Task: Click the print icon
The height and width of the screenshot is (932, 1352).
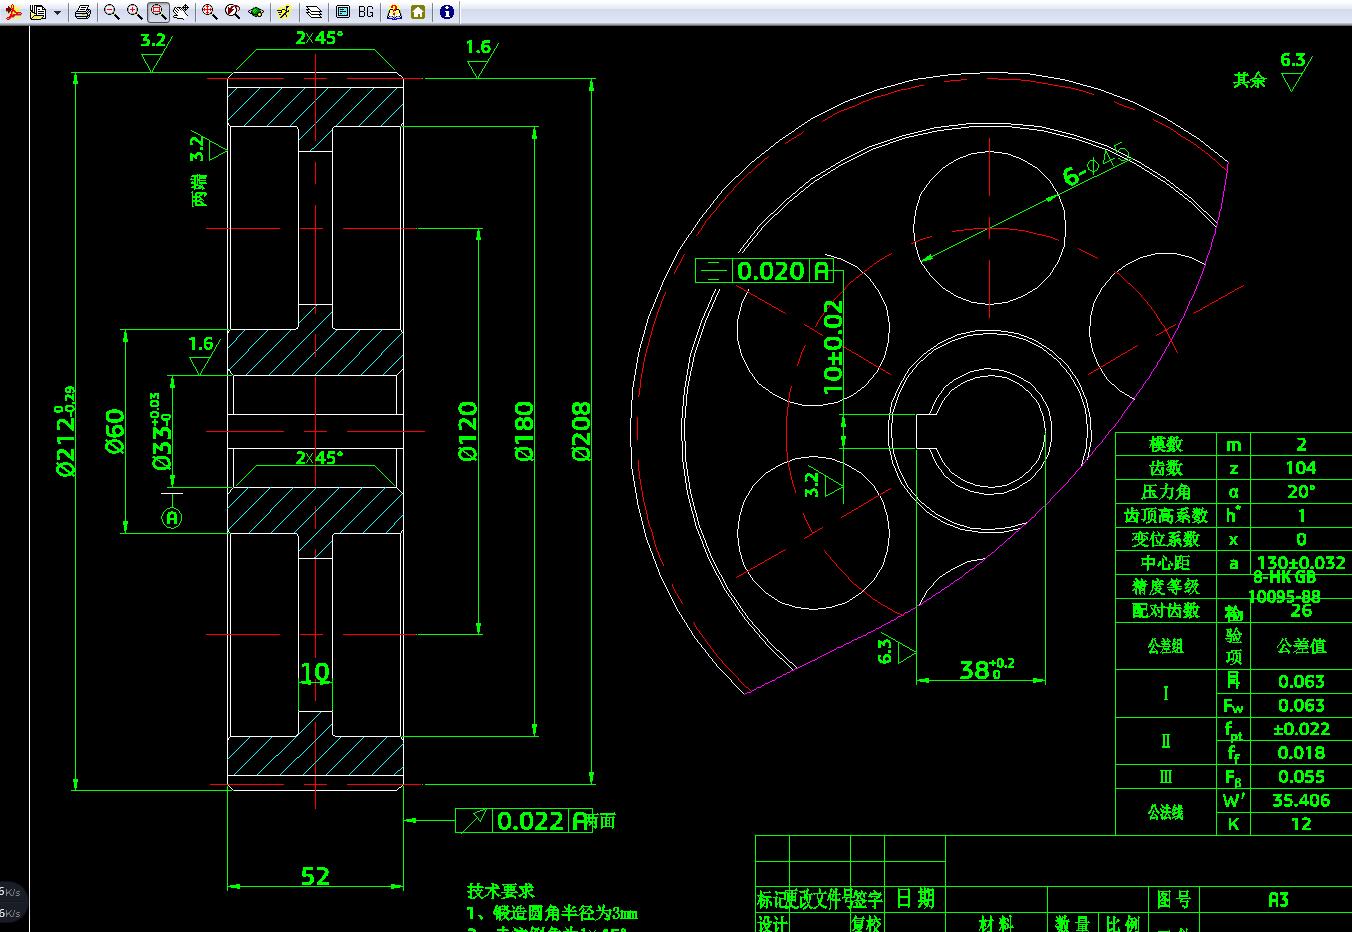Action: point(83,12)
